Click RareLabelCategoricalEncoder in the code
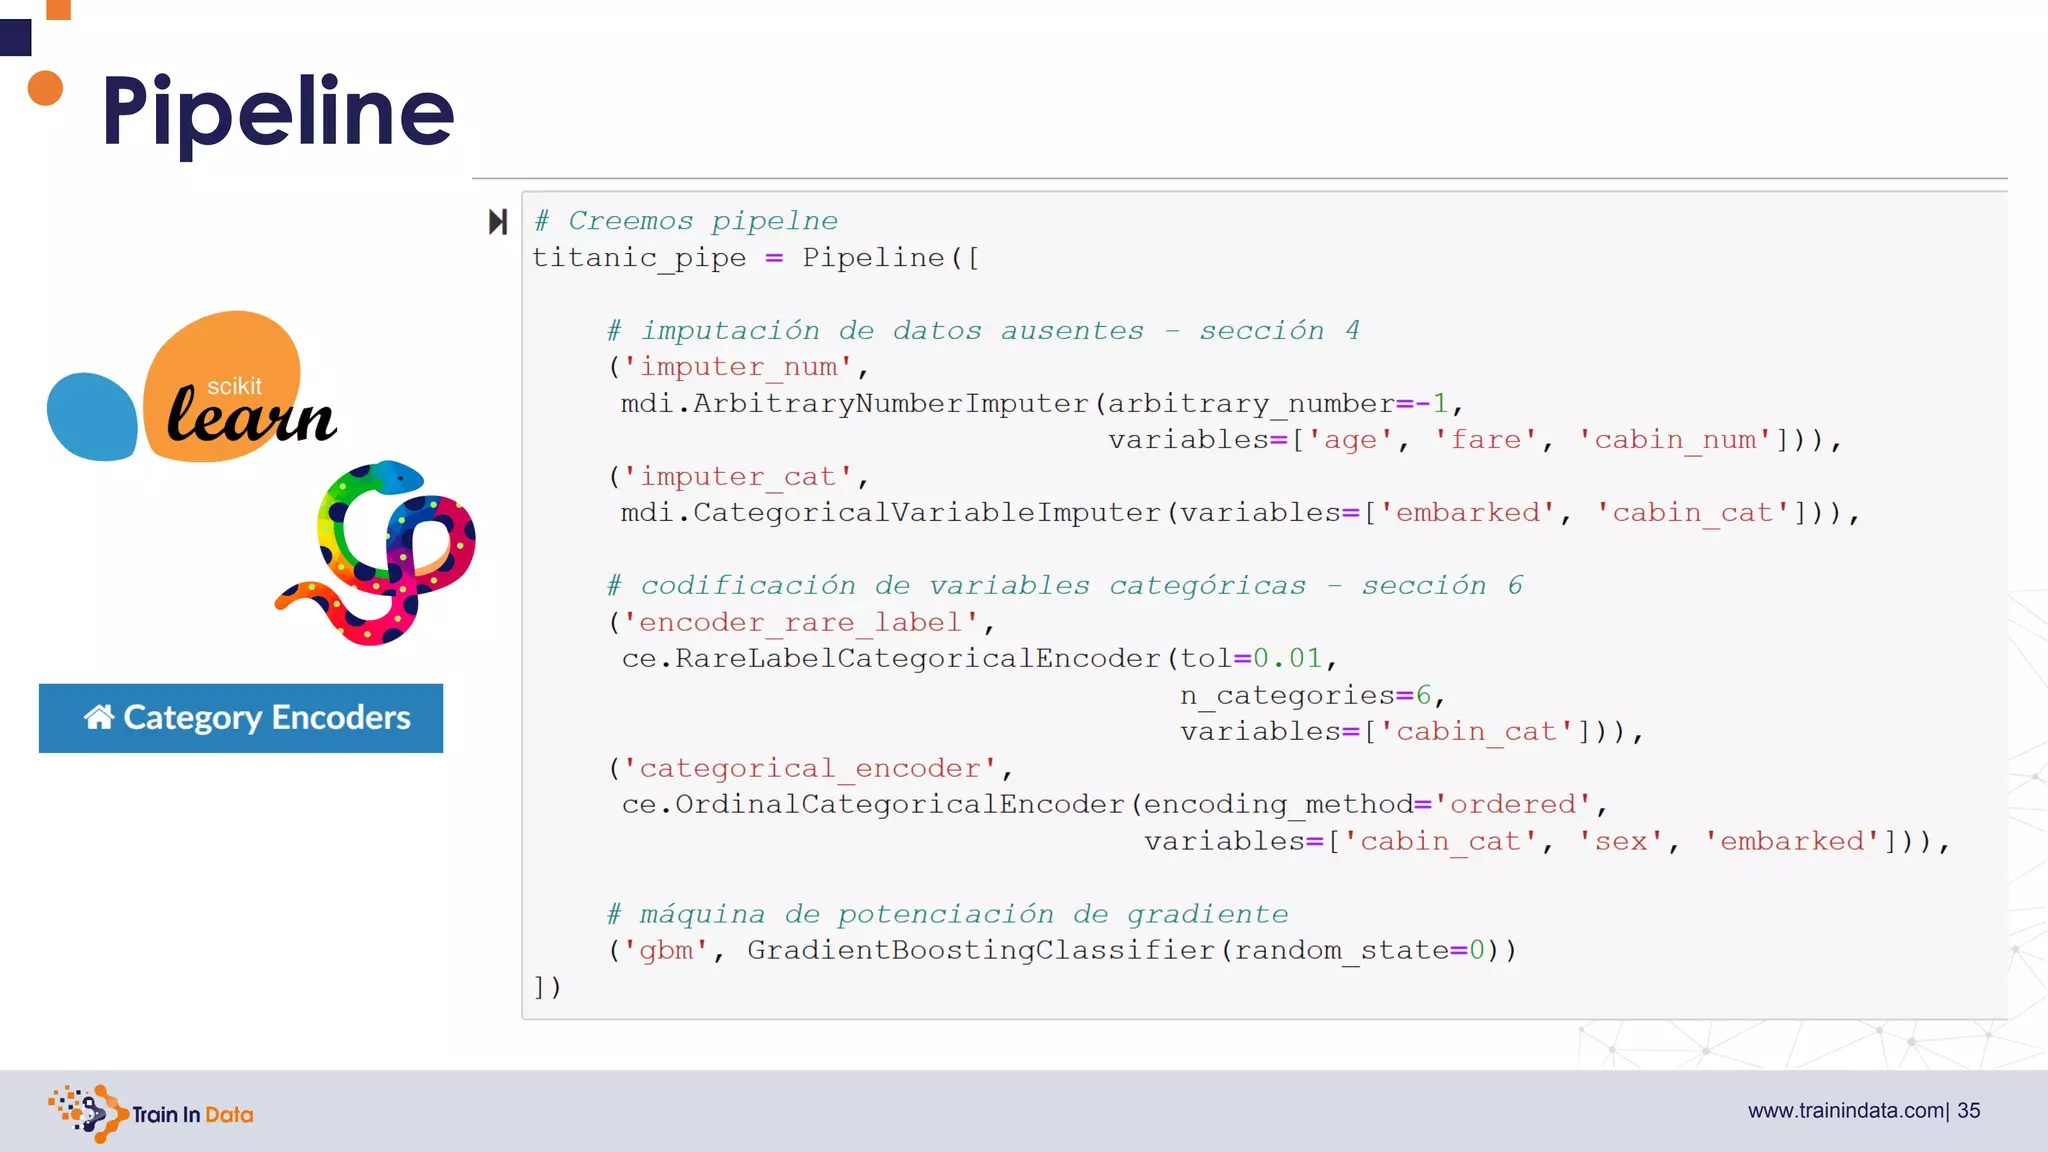Viewport: 2048px width, 1152px height. [917, 659]
